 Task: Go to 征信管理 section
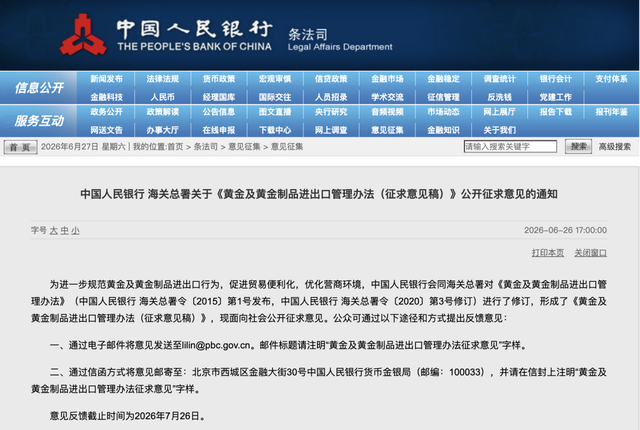click(x=444, y=97)
